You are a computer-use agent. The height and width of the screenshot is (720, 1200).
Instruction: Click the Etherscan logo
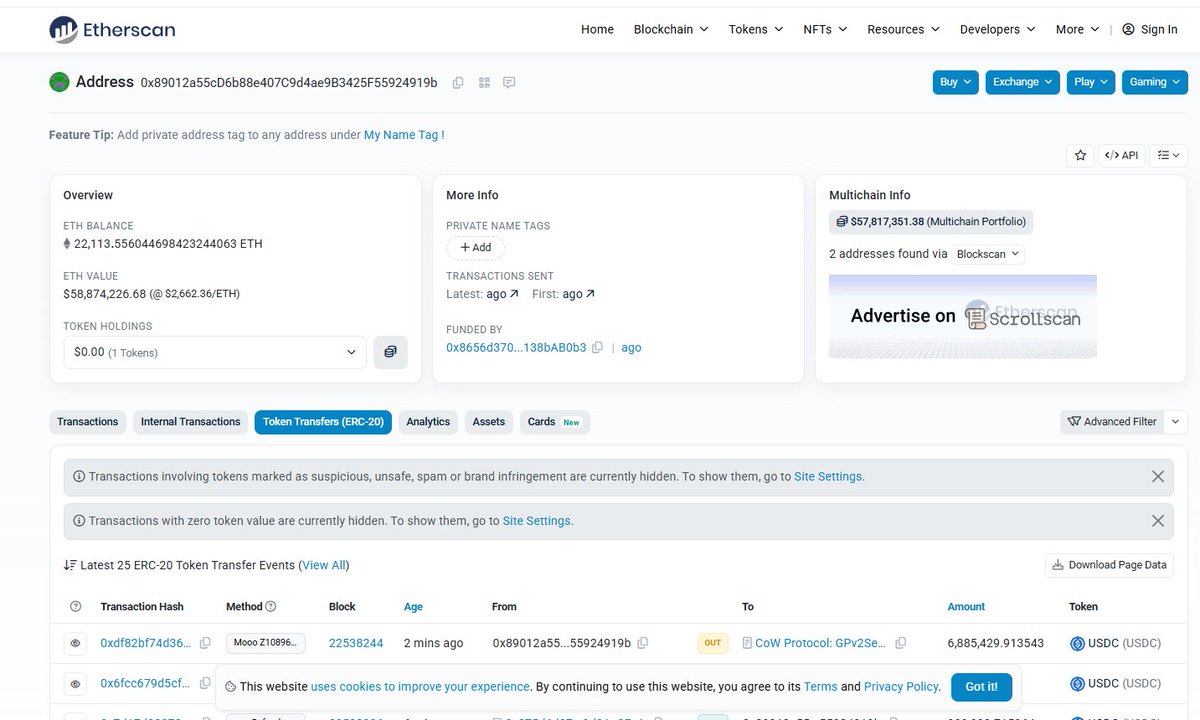[x=112, y=29]
